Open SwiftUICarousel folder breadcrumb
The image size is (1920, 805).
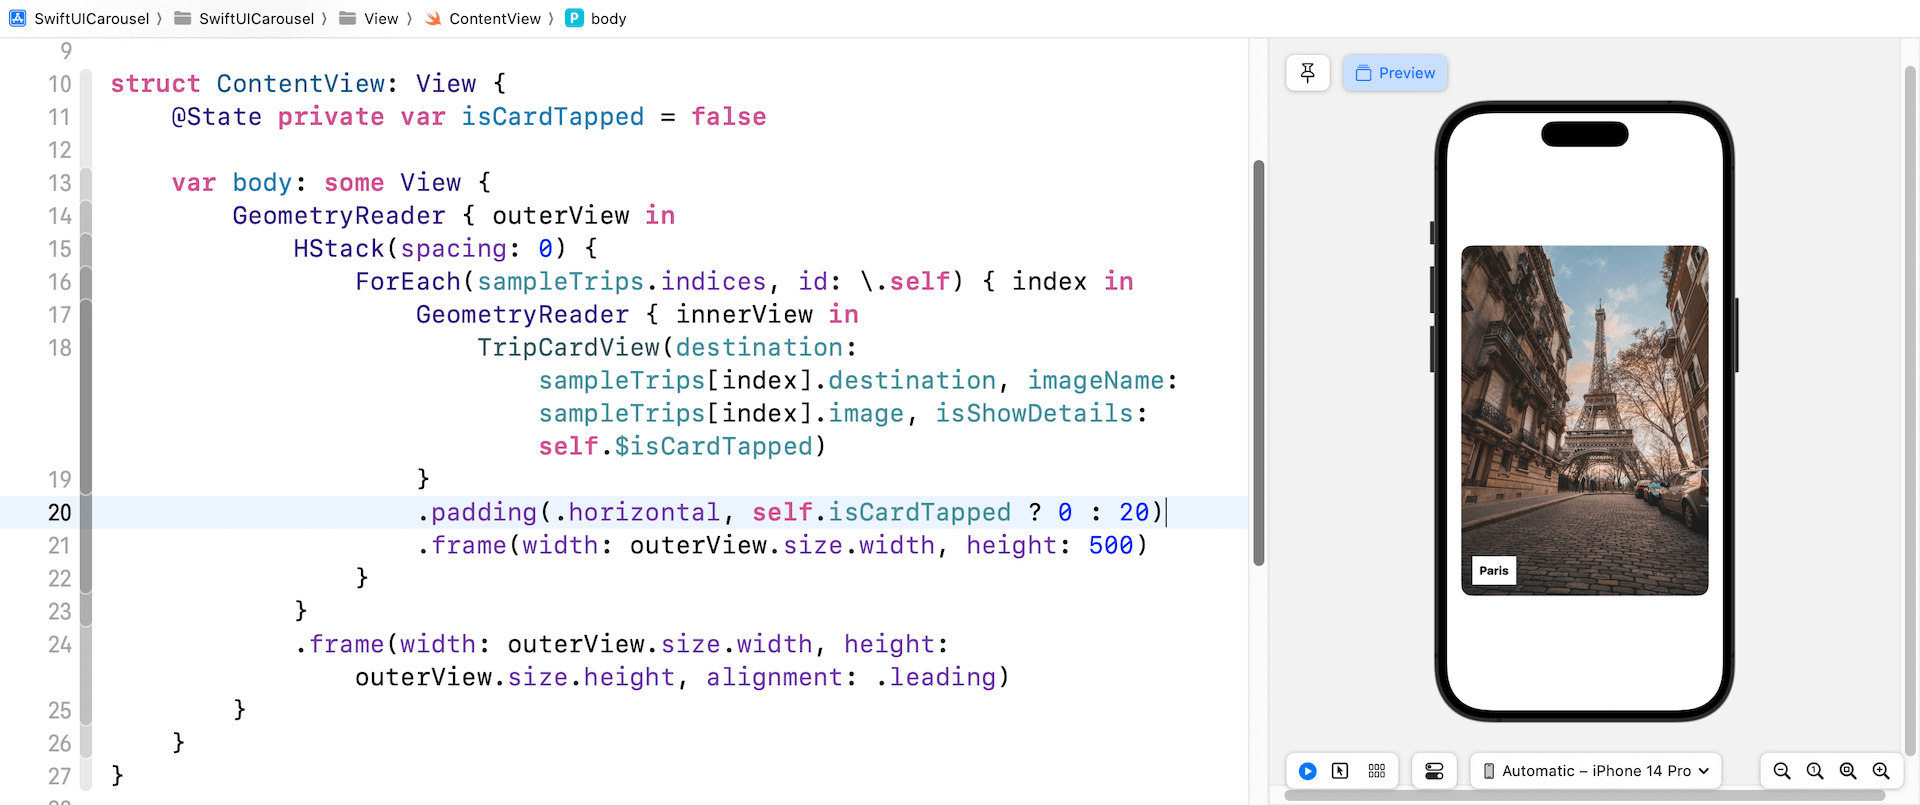tap(256, 18)
